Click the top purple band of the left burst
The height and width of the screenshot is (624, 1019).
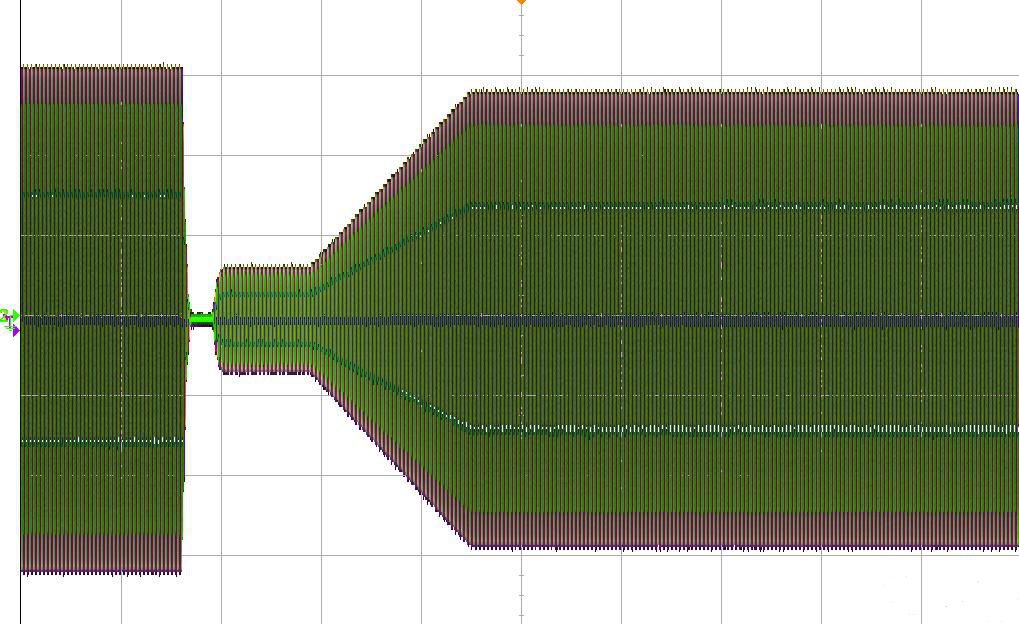tap(100, 85)
